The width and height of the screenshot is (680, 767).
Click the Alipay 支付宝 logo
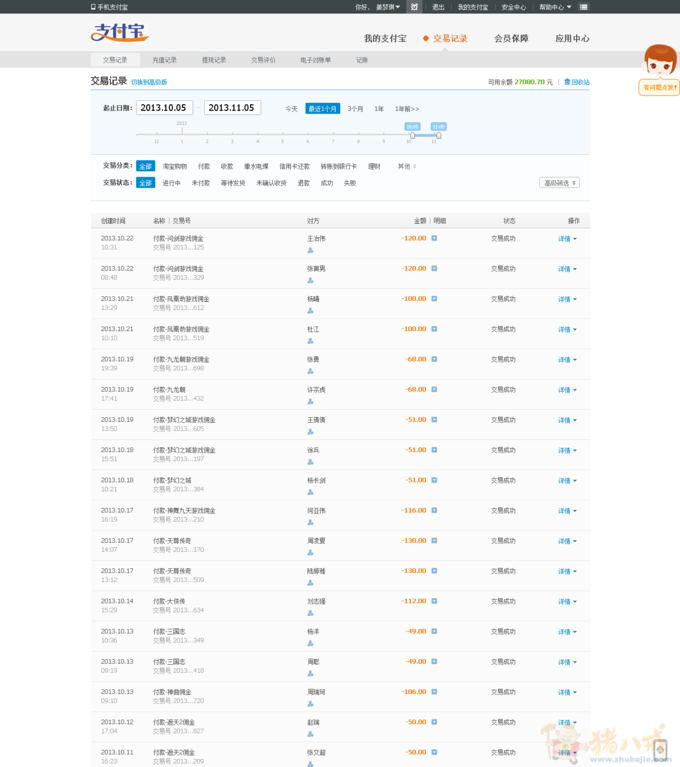(x=119, y=32)
